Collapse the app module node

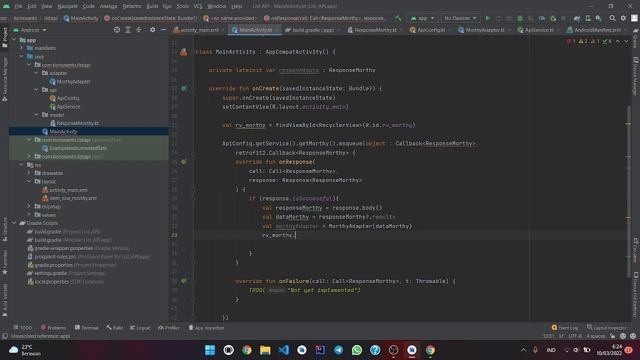tap(15, 40)
